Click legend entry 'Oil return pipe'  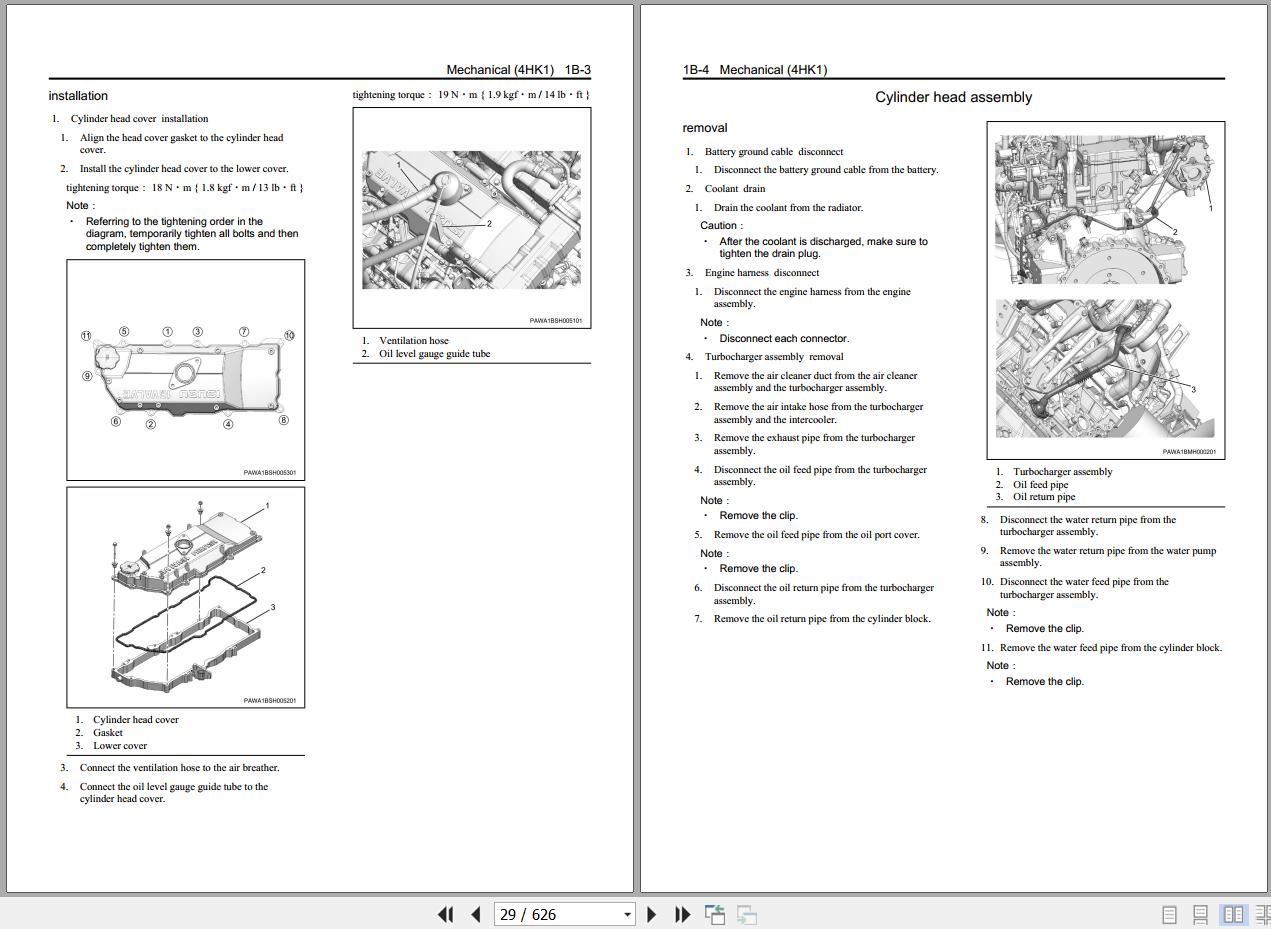(1044, 497)
